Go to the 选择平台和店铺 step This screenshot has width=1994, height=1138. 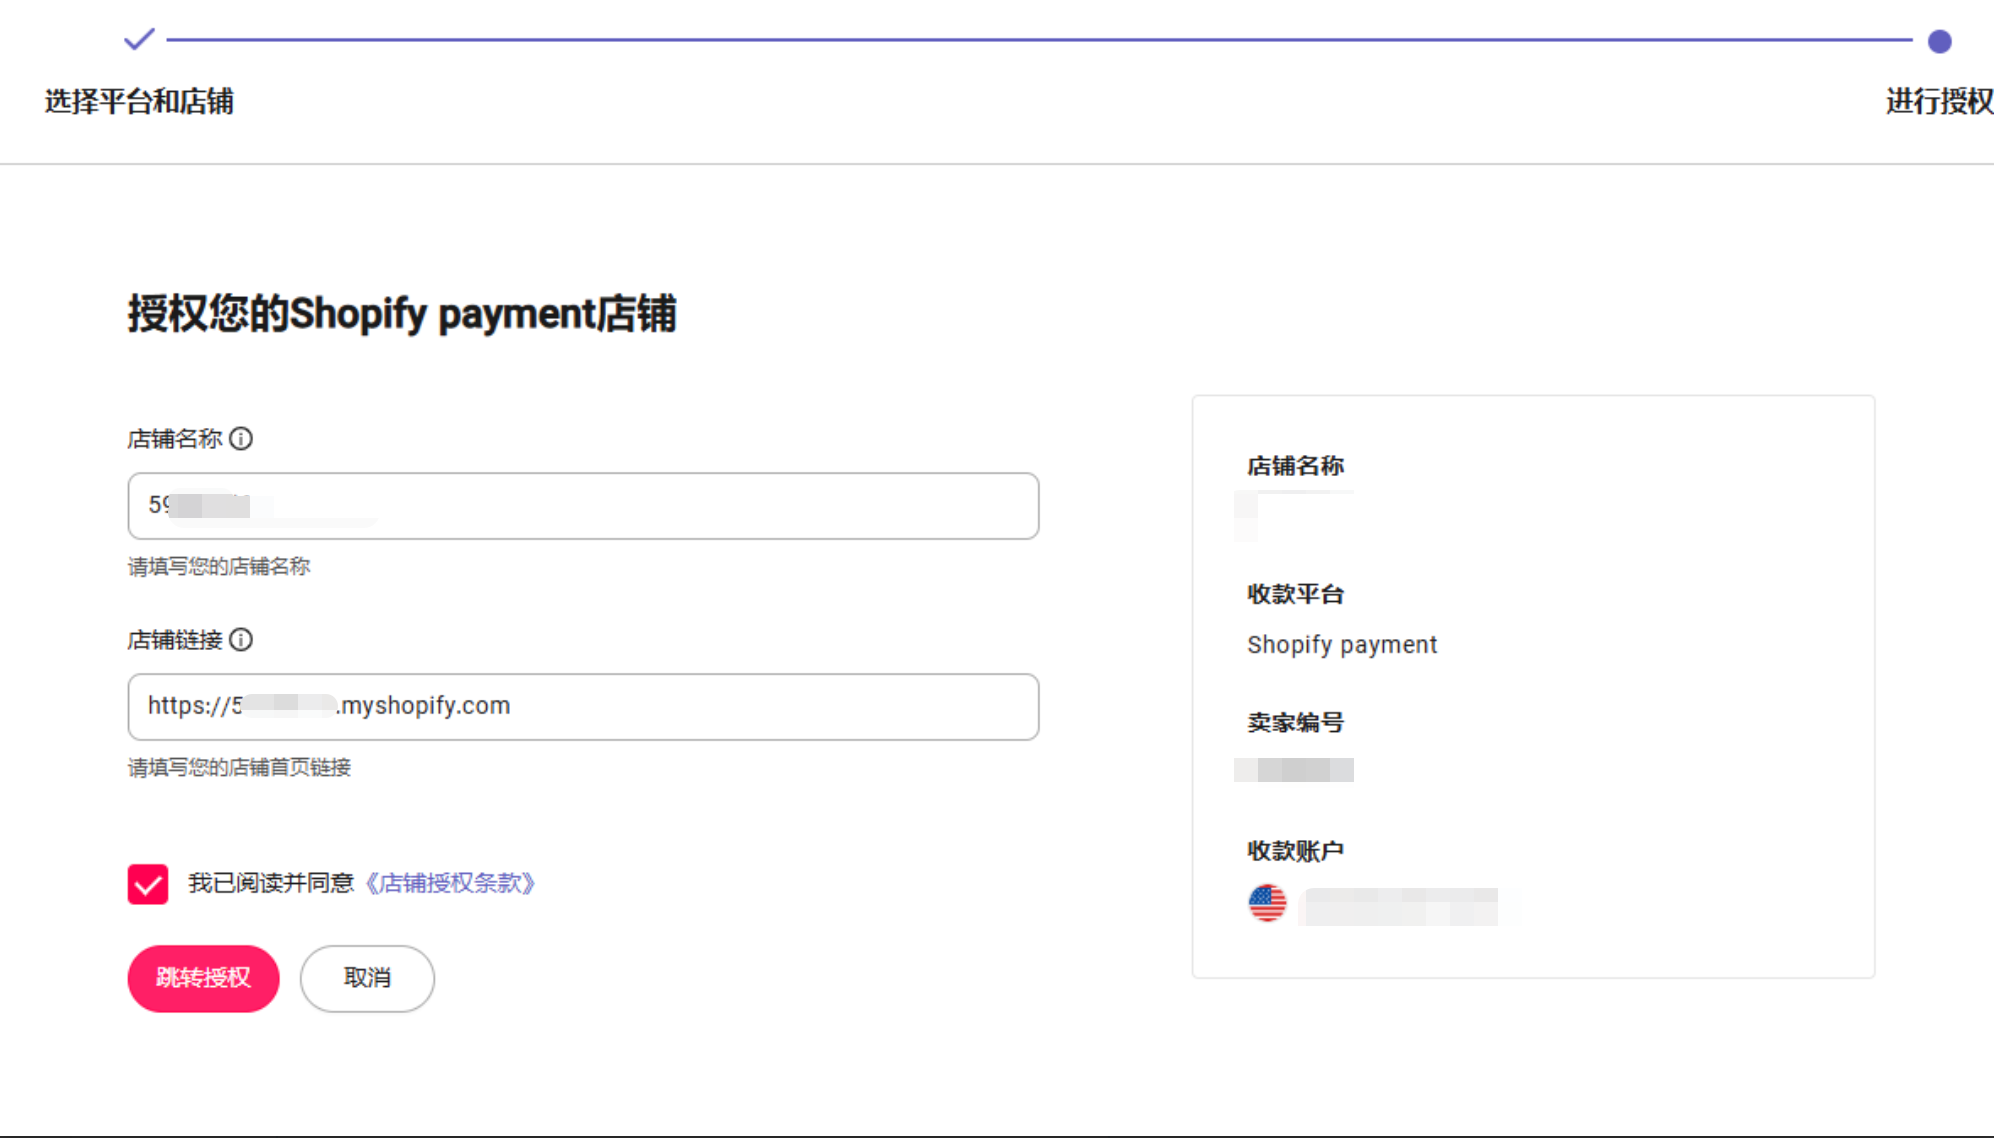(x=139, y=101)
